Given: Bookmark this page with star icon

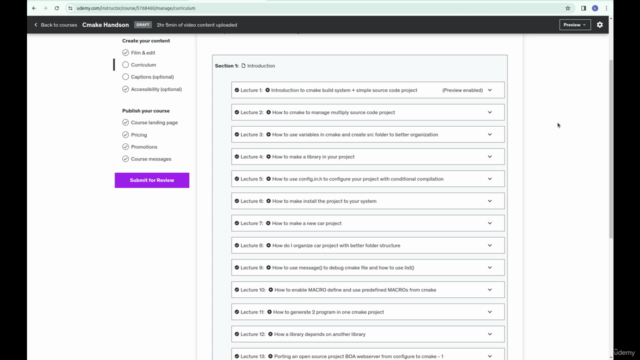Looking at the screenshot, I should coord(567,8).
